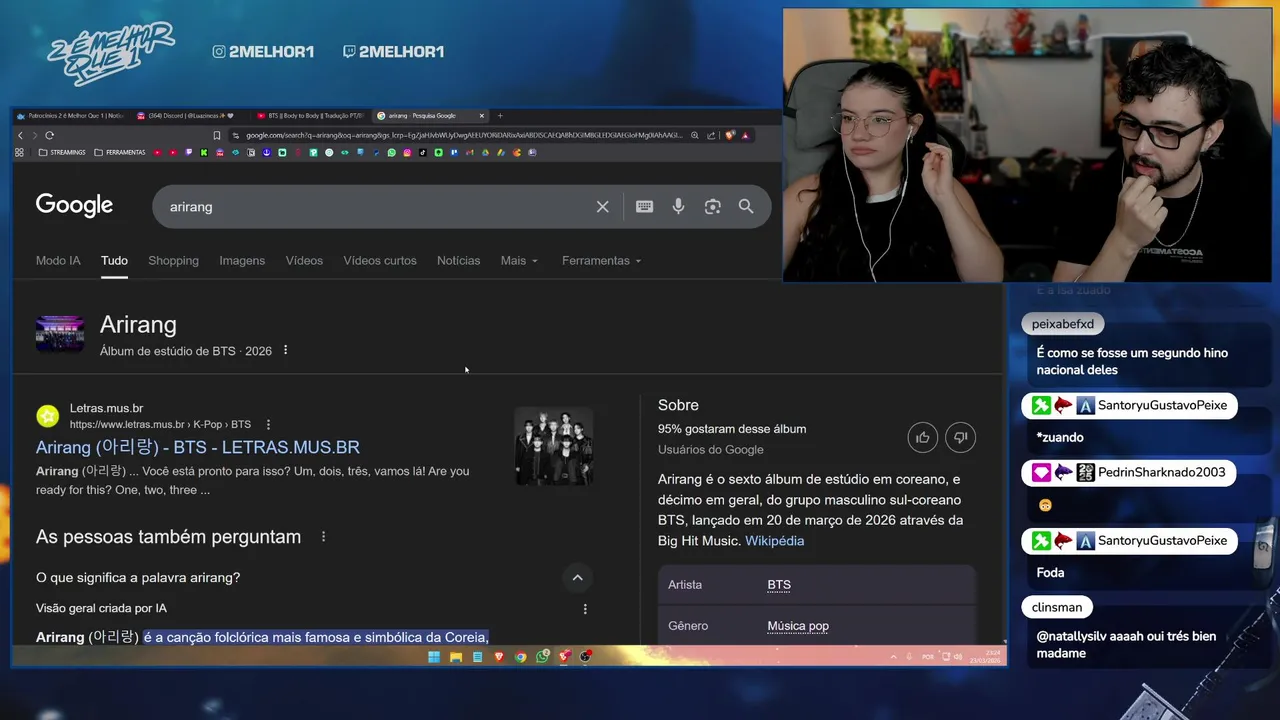This screenshot has height=720, width=1280.
Task: Open Google Chrome from the taskbar
Action: [x=520, y=657]
